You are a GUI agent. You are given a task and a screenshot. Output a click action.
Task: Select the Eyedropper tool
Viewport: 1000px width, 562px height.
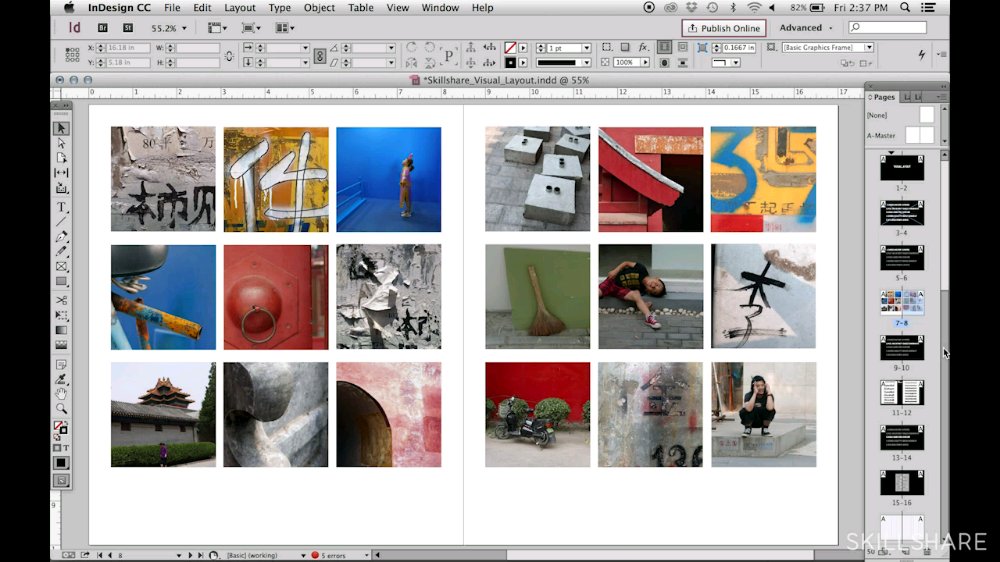click(x=61, y=380)
